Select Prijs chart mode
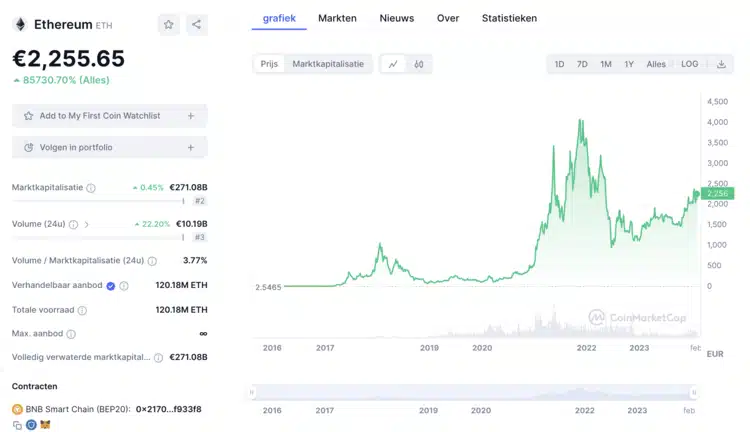Screen dimensions: 750x432 269,64
